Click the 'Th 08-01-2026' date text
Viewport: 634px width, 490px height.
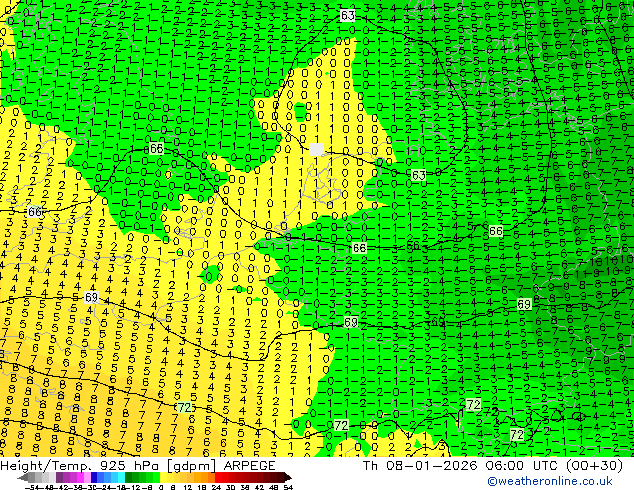point(420,466)
